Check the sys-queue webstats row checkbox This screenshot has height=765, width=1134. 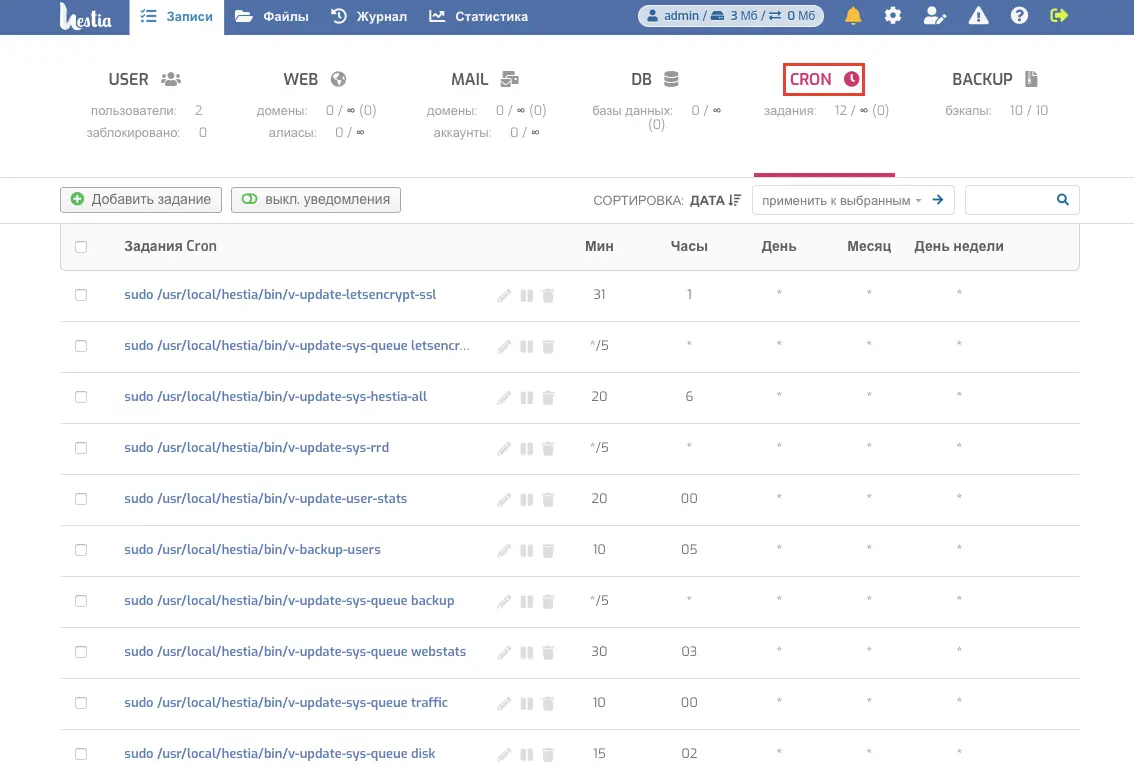click(81, 651)
